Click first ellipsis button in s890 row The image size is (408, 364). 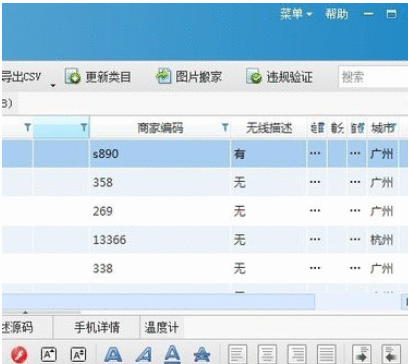(315, 153)
